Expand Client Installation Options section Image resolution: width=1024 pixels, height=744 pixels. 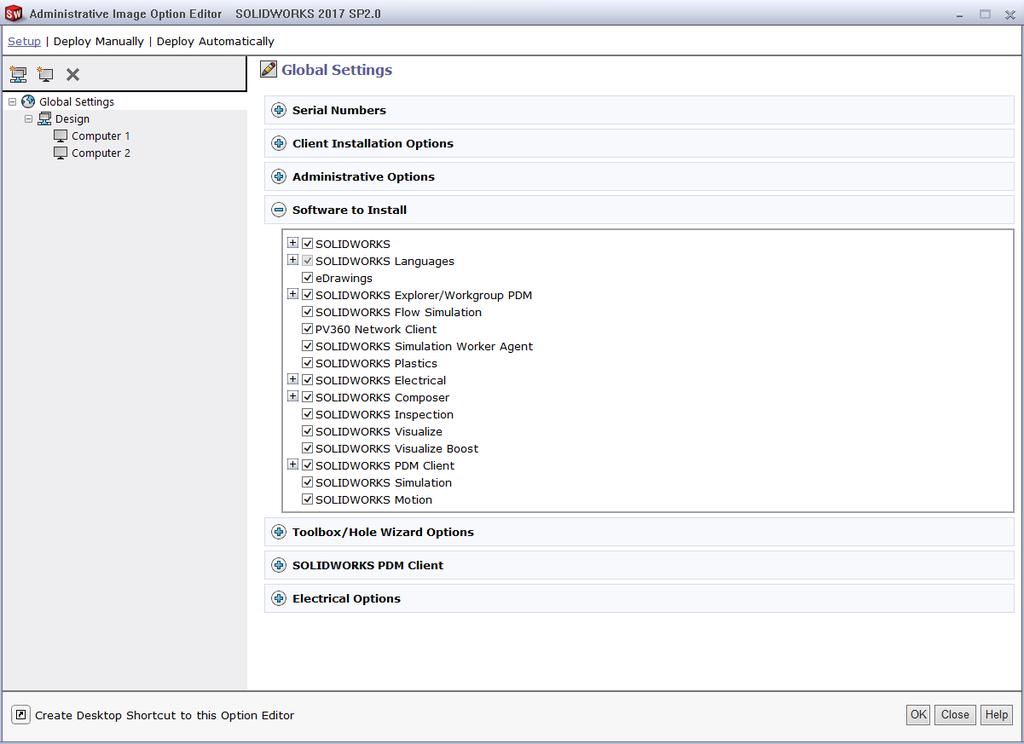click(x=279, y=143)
